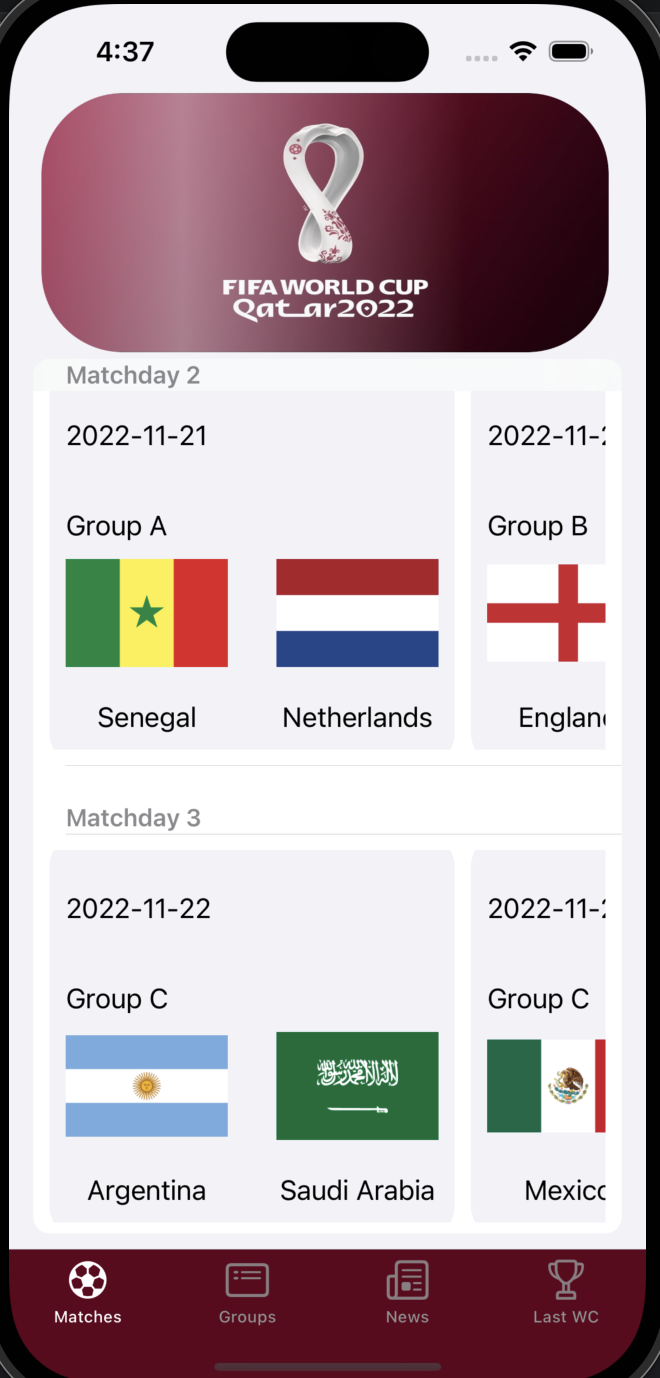This screenshot has width=660, height=1378.
Task: Tap the battery indicator in status bar
Action: tap(570, 51)
